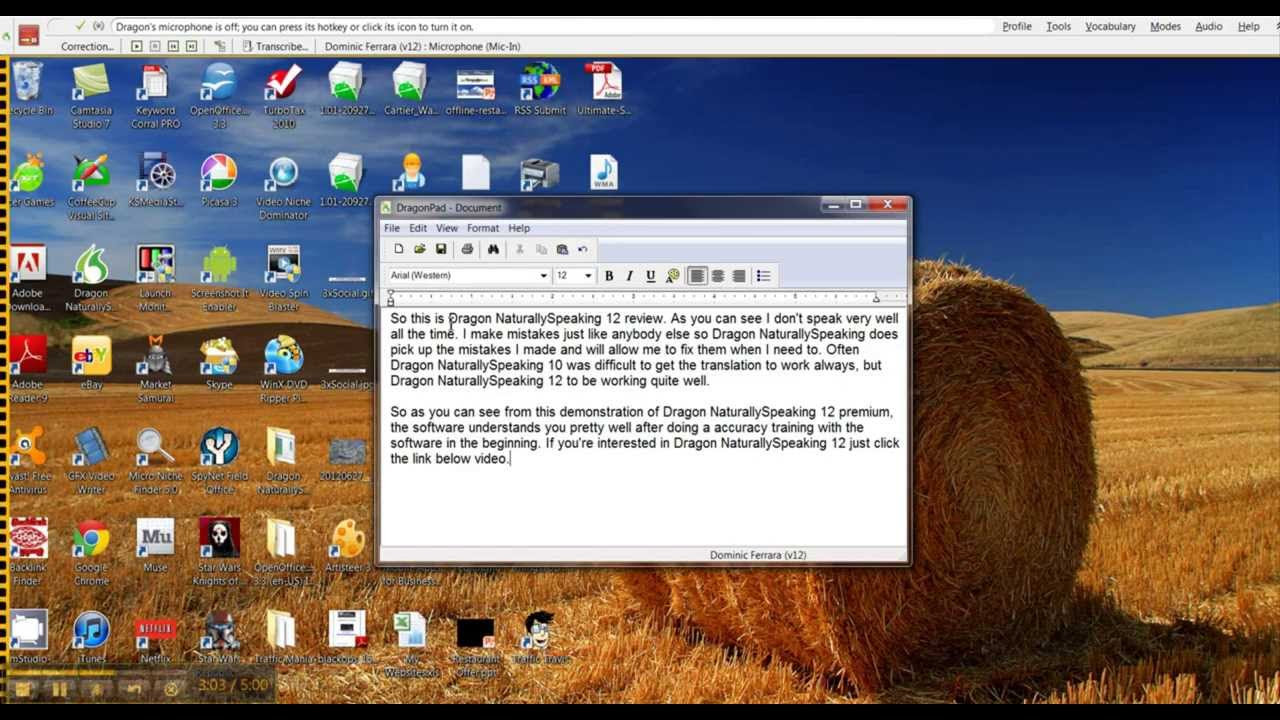Select the "My Websites.xls" desktop file
1280x720 pixels.
pyautogui.click(x=411, y=644)
